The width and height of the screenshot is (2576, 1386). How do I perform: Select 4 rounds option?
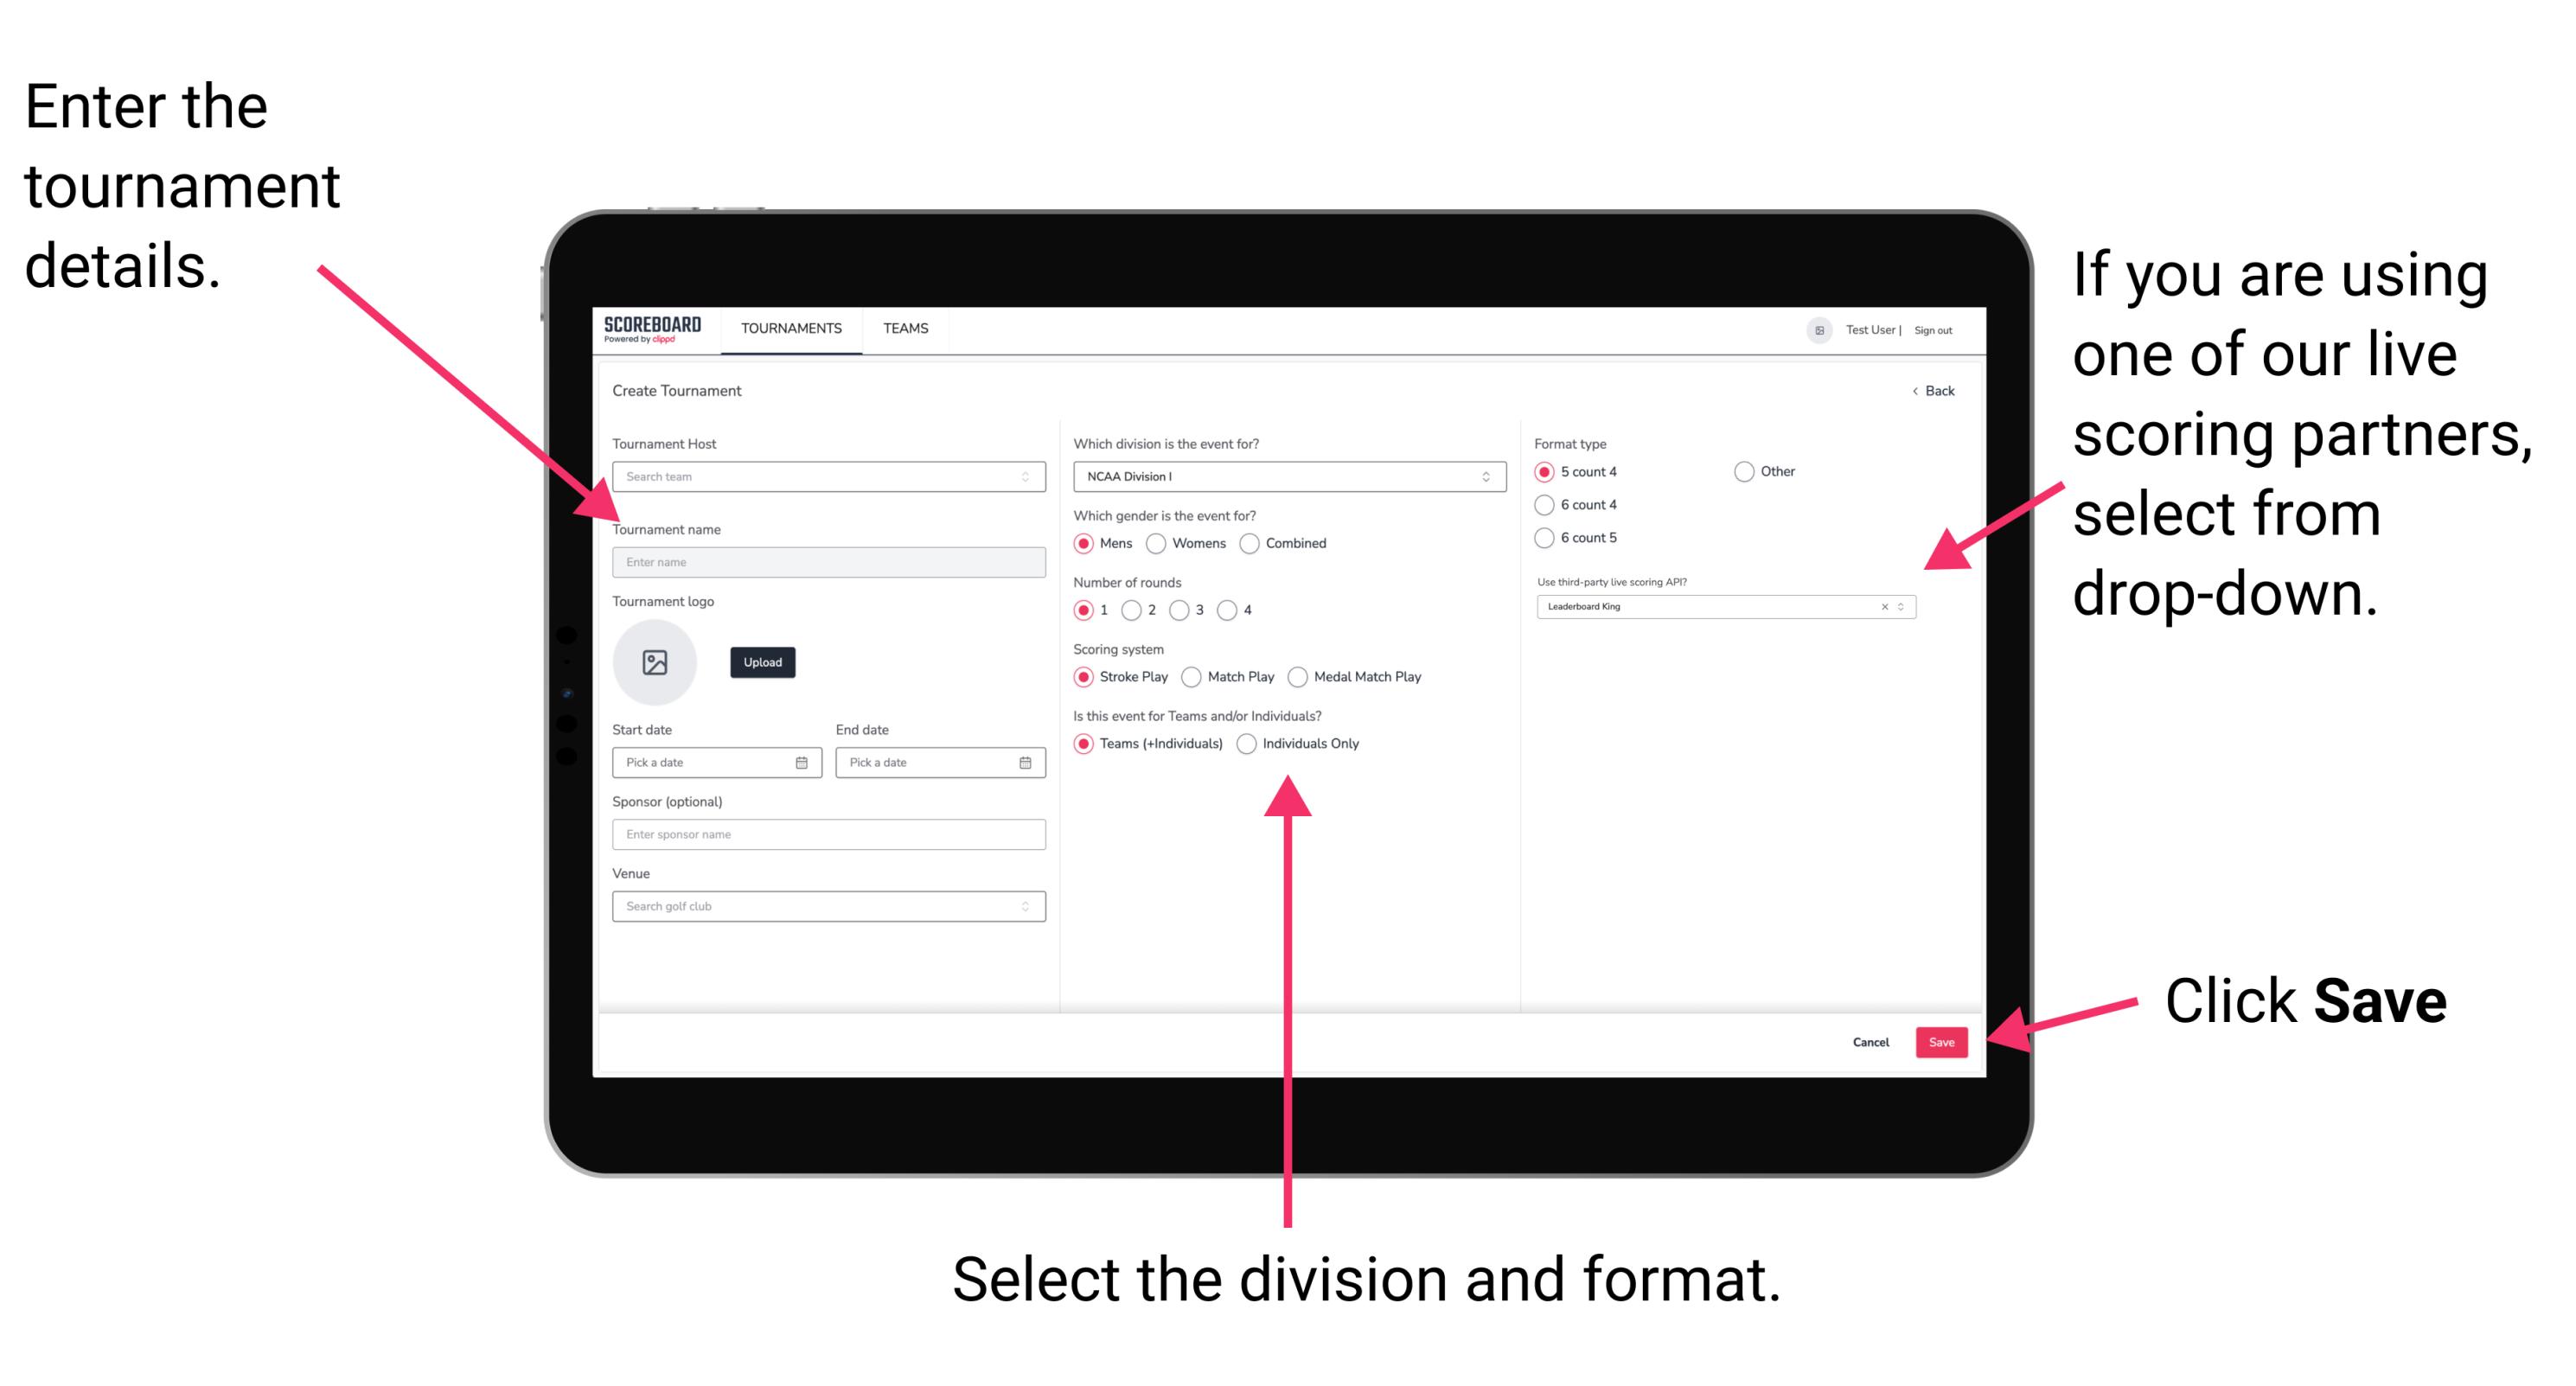[x=1236, y=611]
